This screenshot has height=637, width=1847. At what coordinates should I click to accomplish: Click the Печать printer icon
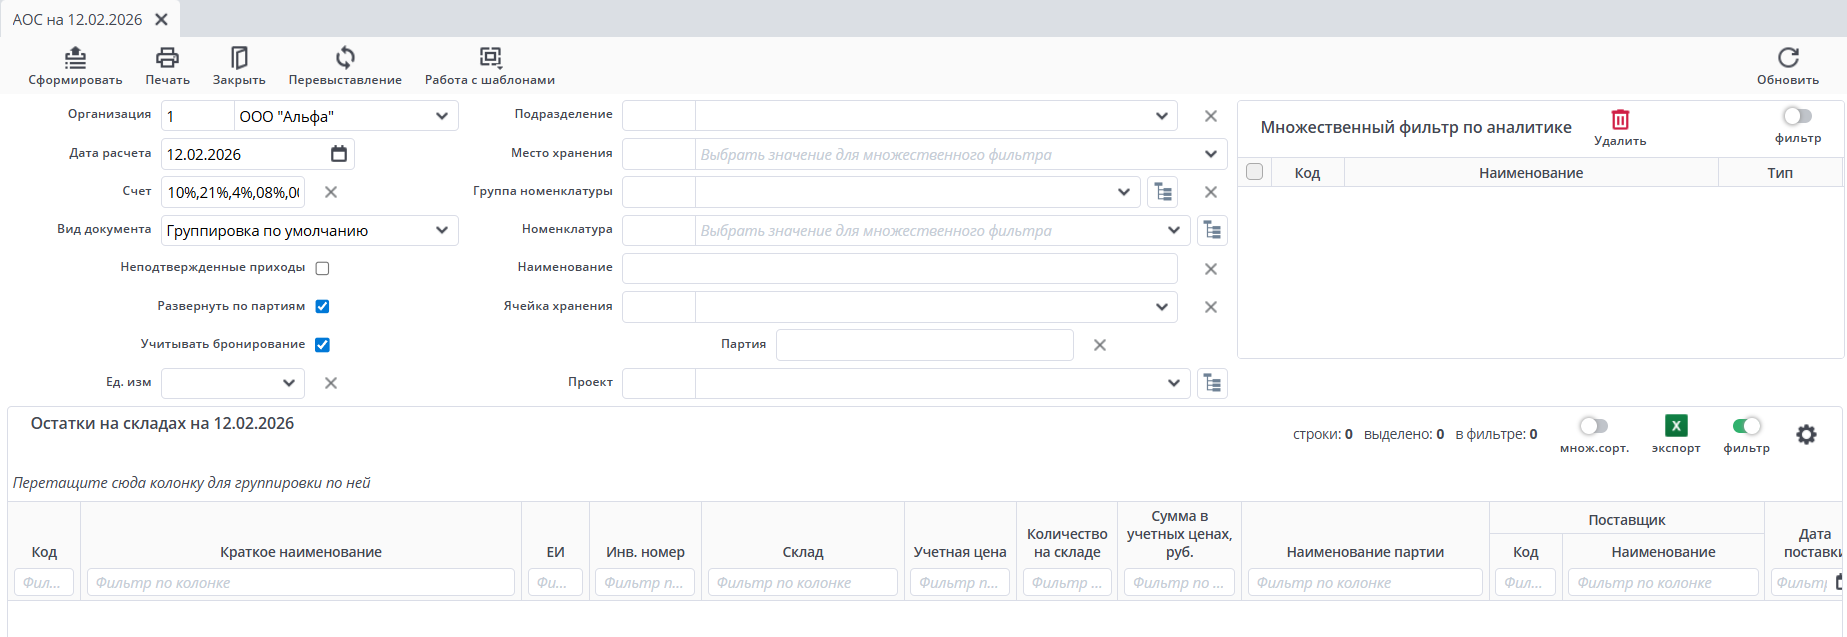(167, 58)
